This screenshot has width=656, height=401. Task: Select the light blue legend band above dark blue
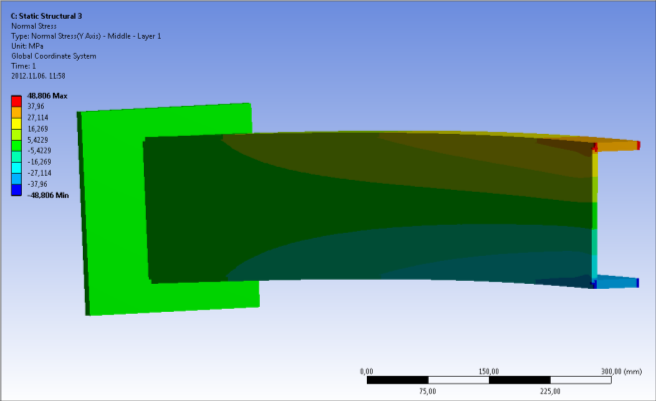click(x=16, y=179)
